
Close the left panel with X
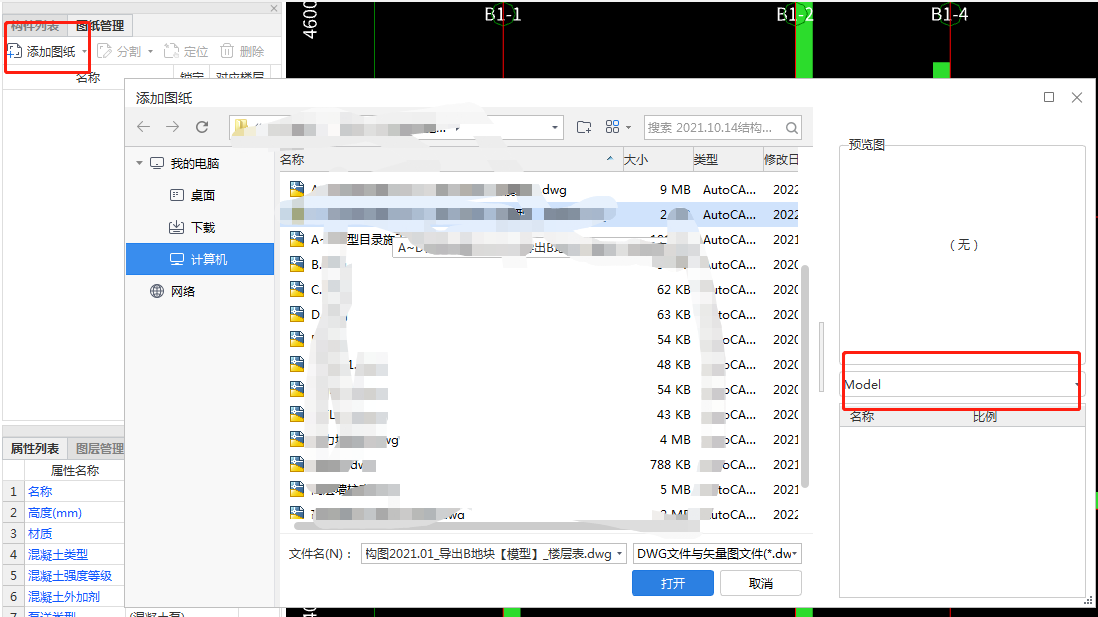pyautogui.click(x=274, y=8)
